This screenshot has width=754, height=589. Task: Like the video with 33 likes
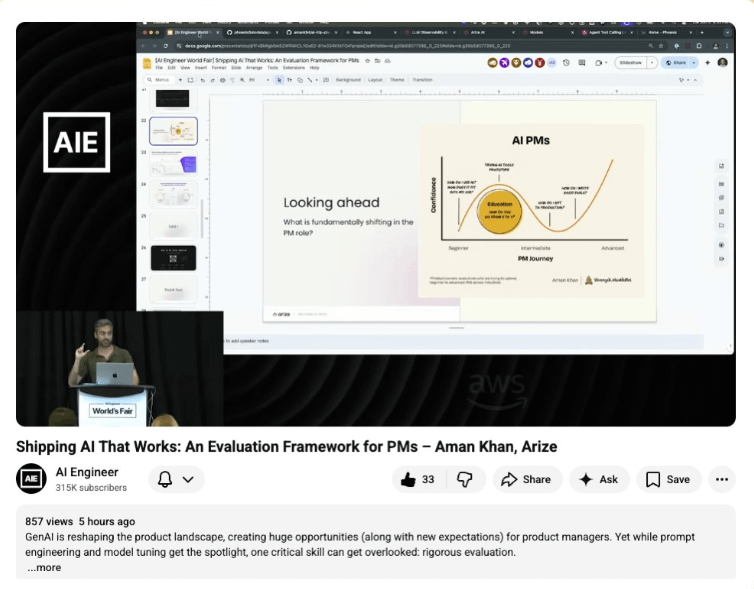417,479
